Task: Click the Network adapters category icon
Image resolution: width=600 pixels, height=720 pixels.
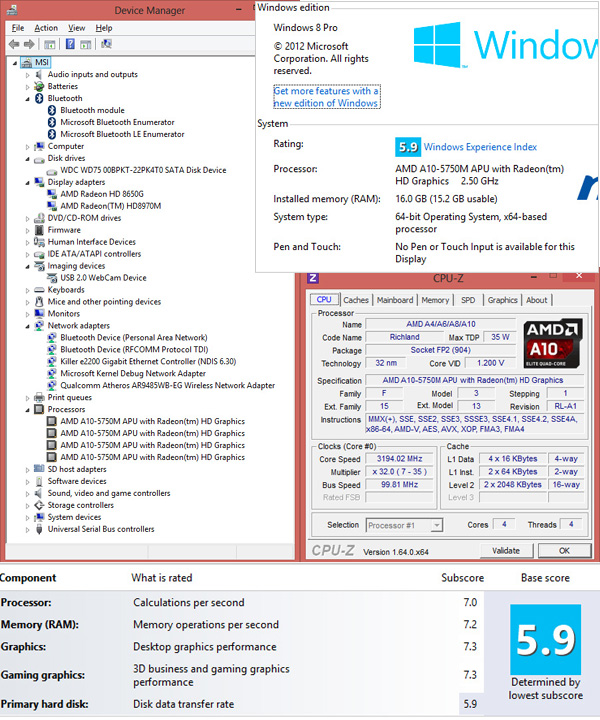Action: click(39, 326)
